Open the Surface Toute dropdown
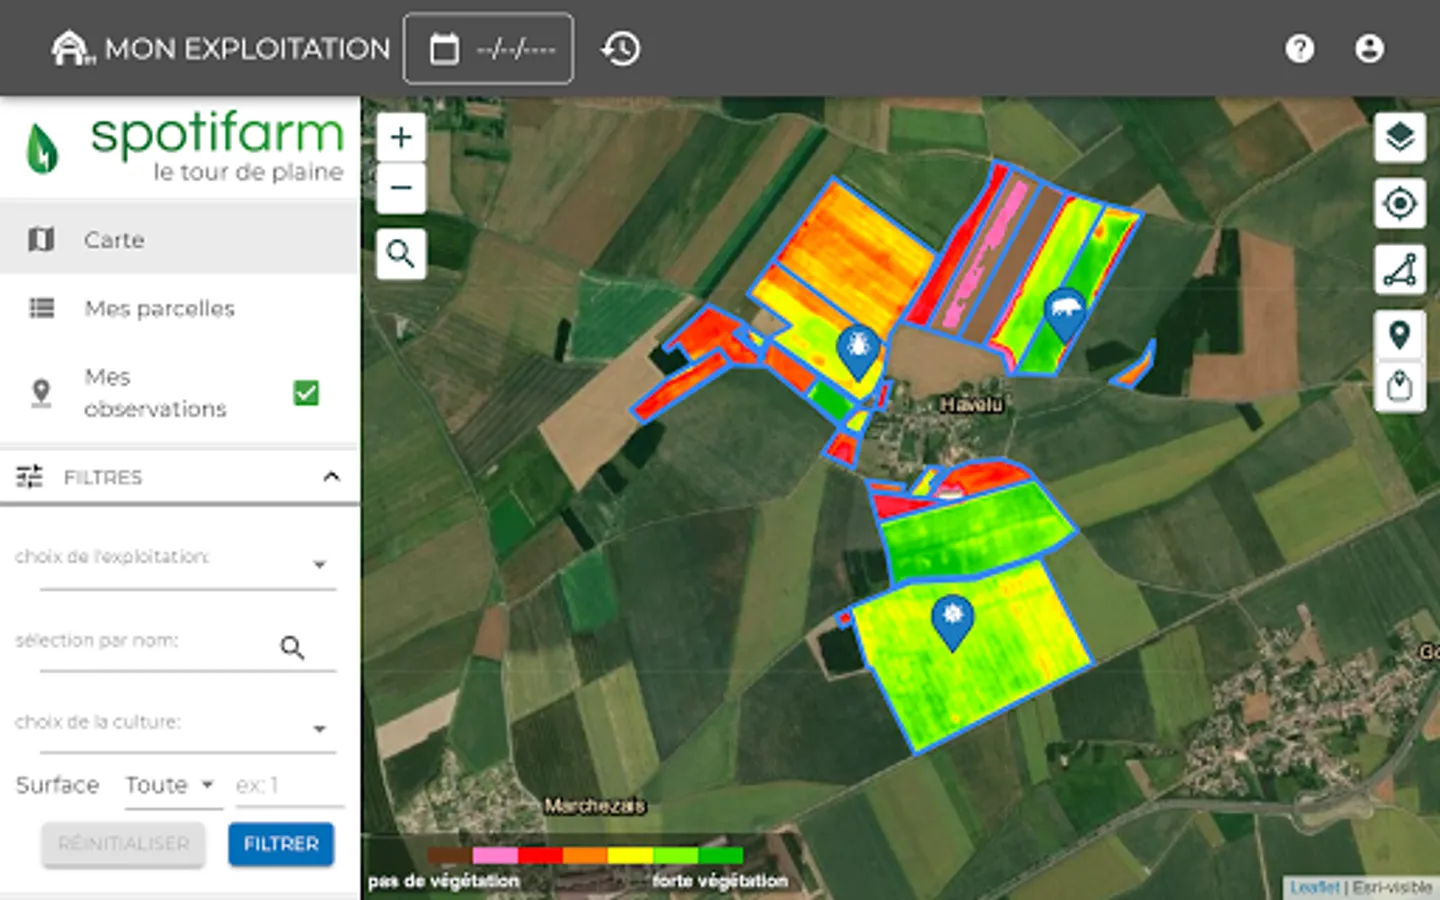Viewport: 1440px width, 900px height. point(171,785)
